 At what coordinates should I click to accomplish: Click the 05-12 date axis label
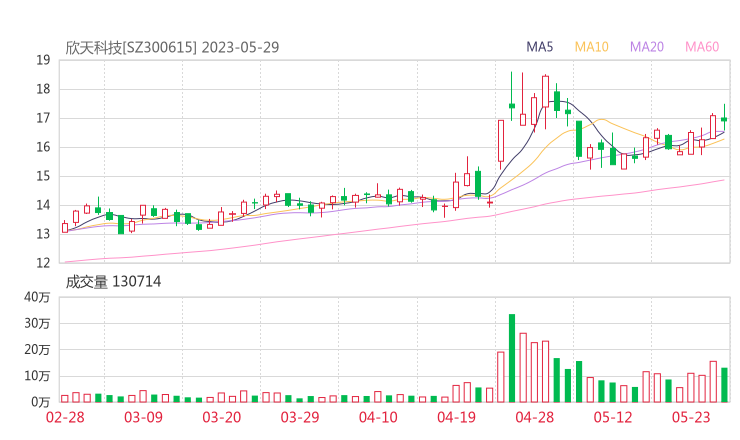(613, 417)
